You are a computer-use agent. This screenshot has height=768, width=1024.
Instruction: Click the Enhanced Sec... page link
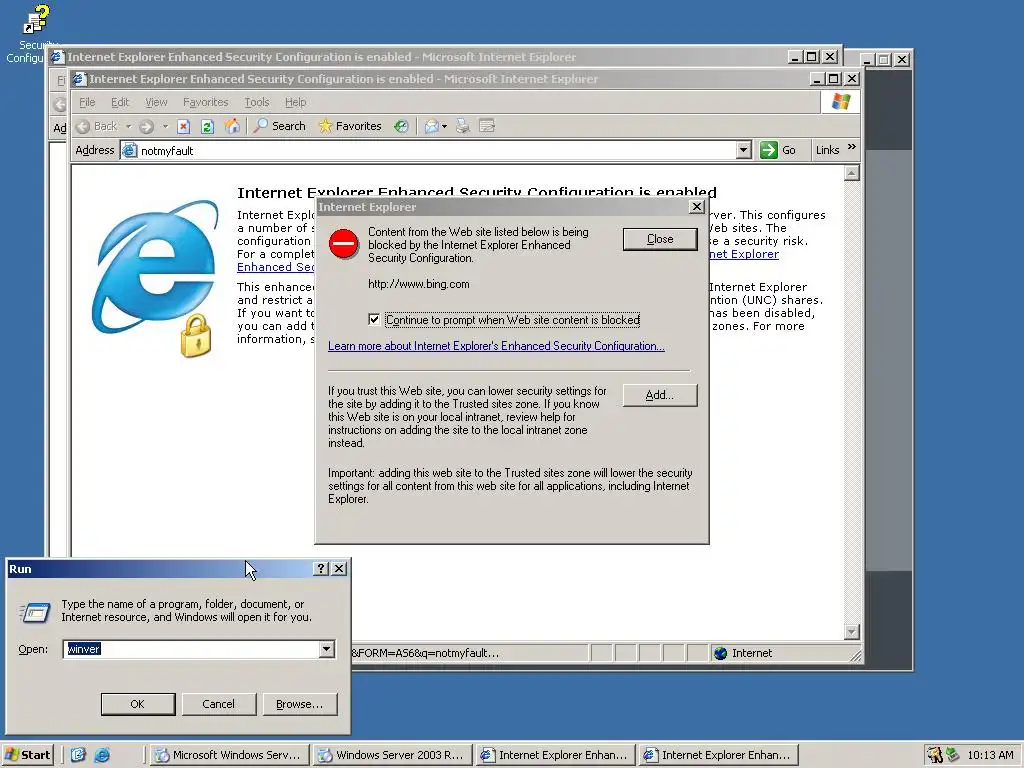coord(275,267)
